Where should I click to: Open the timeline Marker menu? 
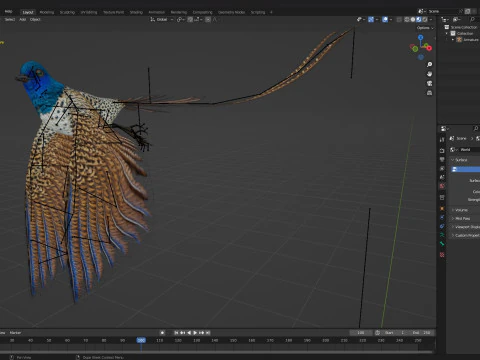pyautogui.click(x=15, y=333)
